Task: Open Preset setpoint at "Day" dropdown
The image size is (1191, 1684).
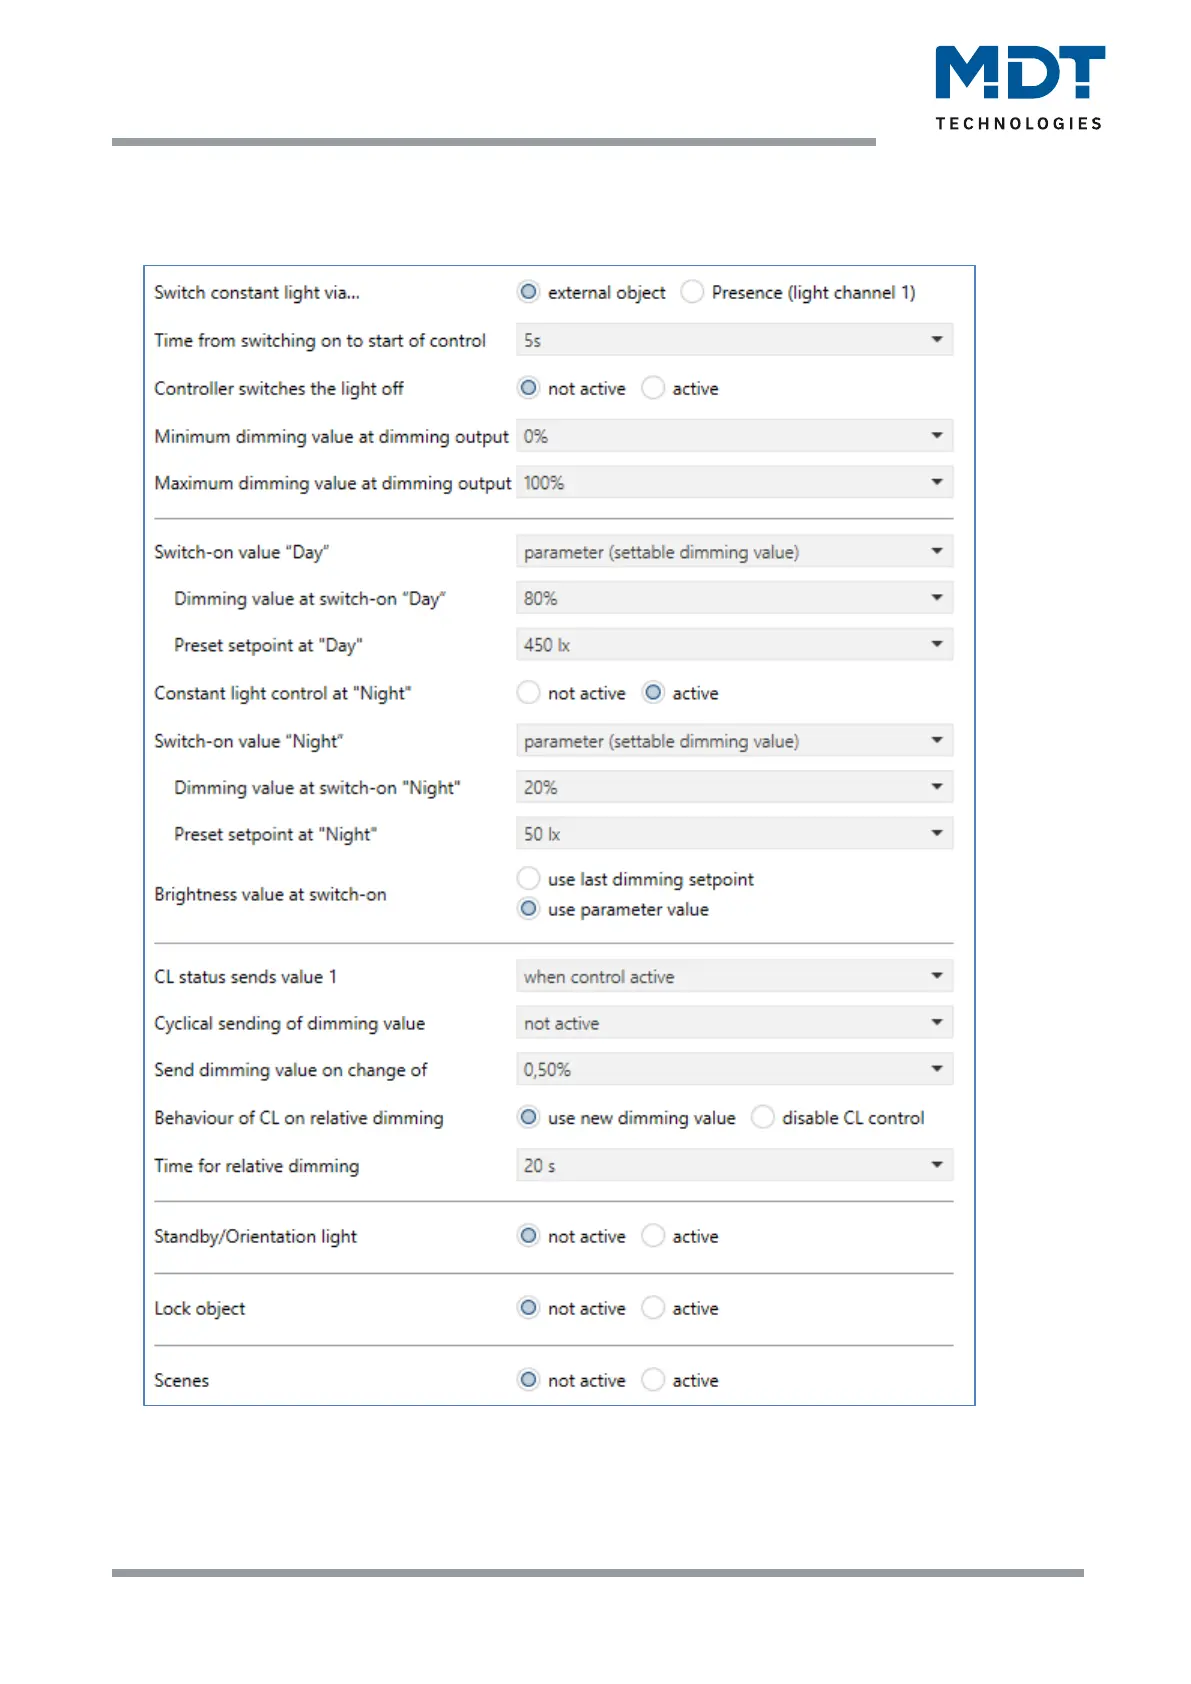Action: (734, 645)
